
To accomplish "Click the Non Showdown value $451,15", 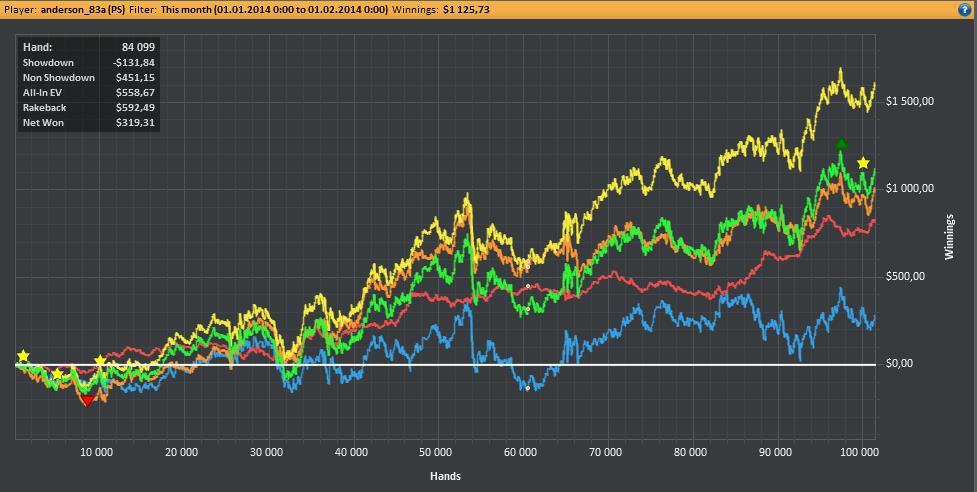I will (x=135, y=77).
